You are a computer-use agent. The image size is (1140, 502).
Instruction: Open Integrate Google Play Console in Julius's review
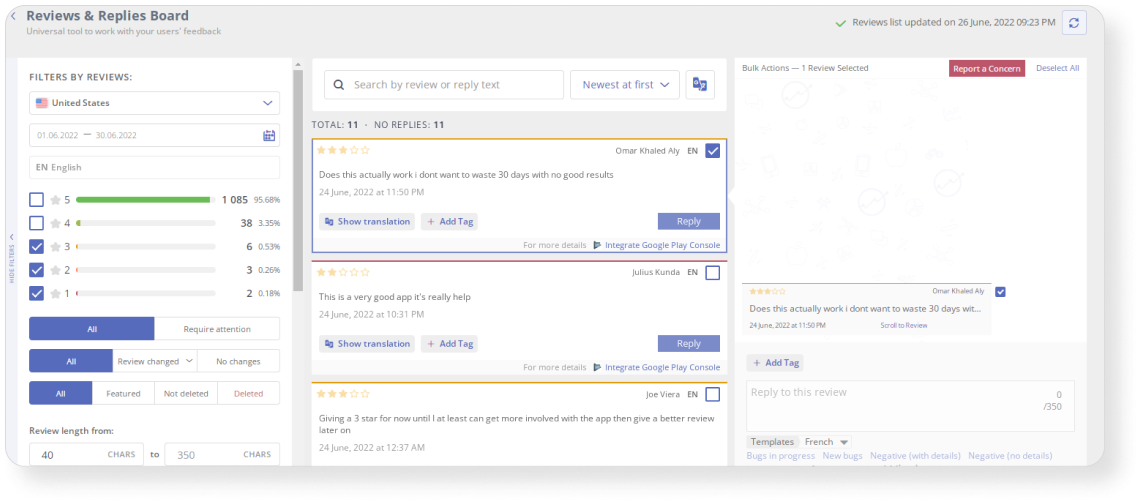point(662,367)
